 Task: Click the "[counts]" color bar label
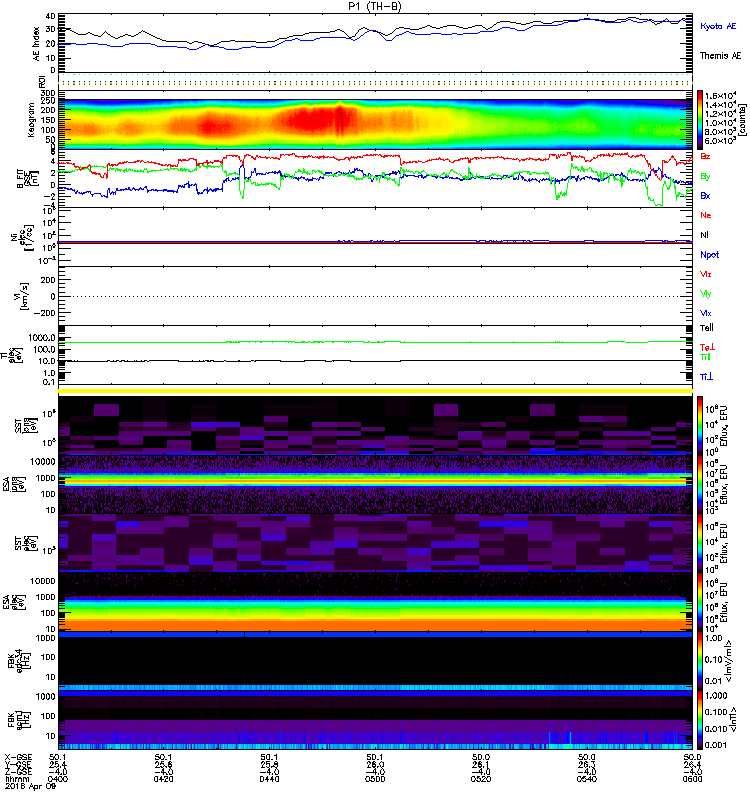tap(743, 121)
